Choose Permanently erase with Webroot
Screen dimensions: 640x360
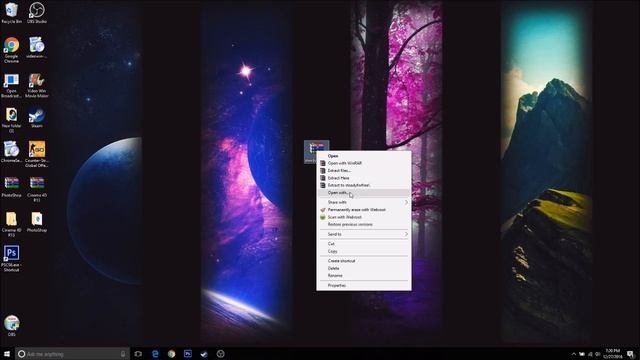tap(364, 210)
